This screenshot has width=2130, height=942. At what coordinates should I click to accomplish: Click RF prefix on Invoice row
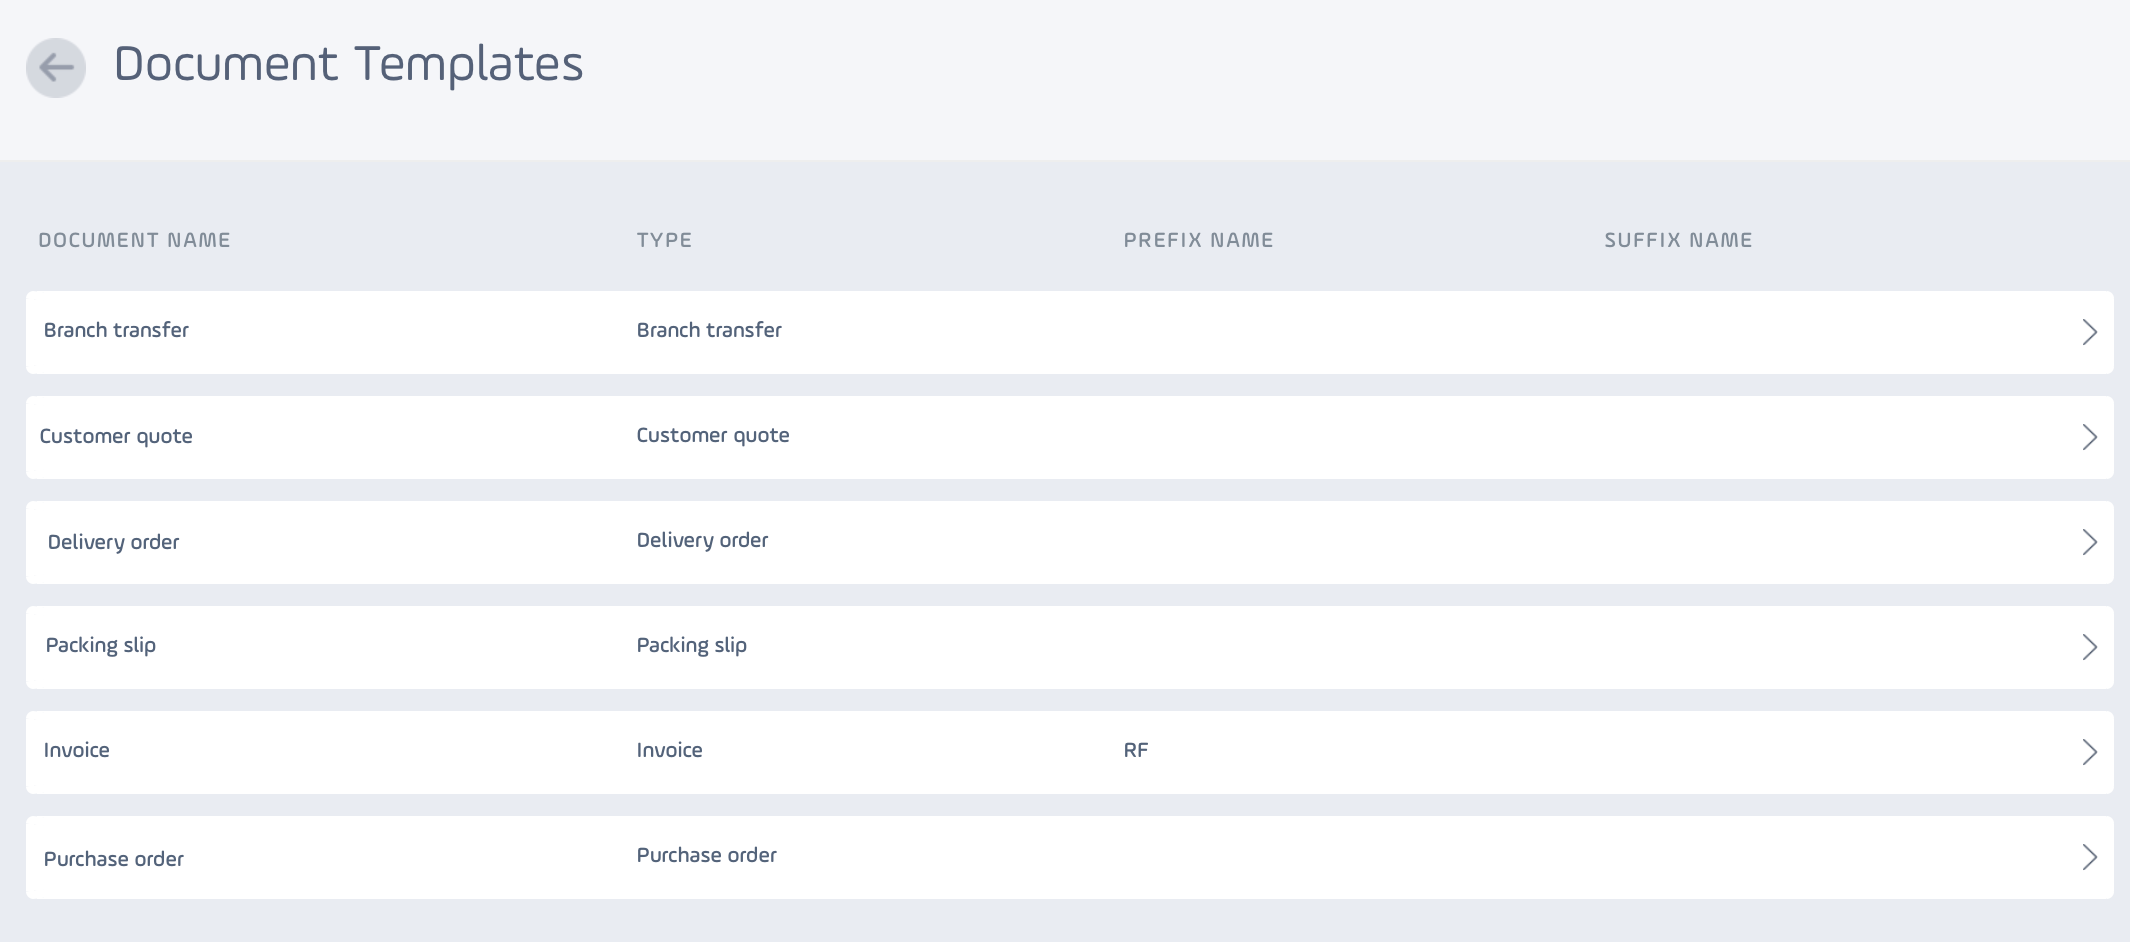(1136, 750)
